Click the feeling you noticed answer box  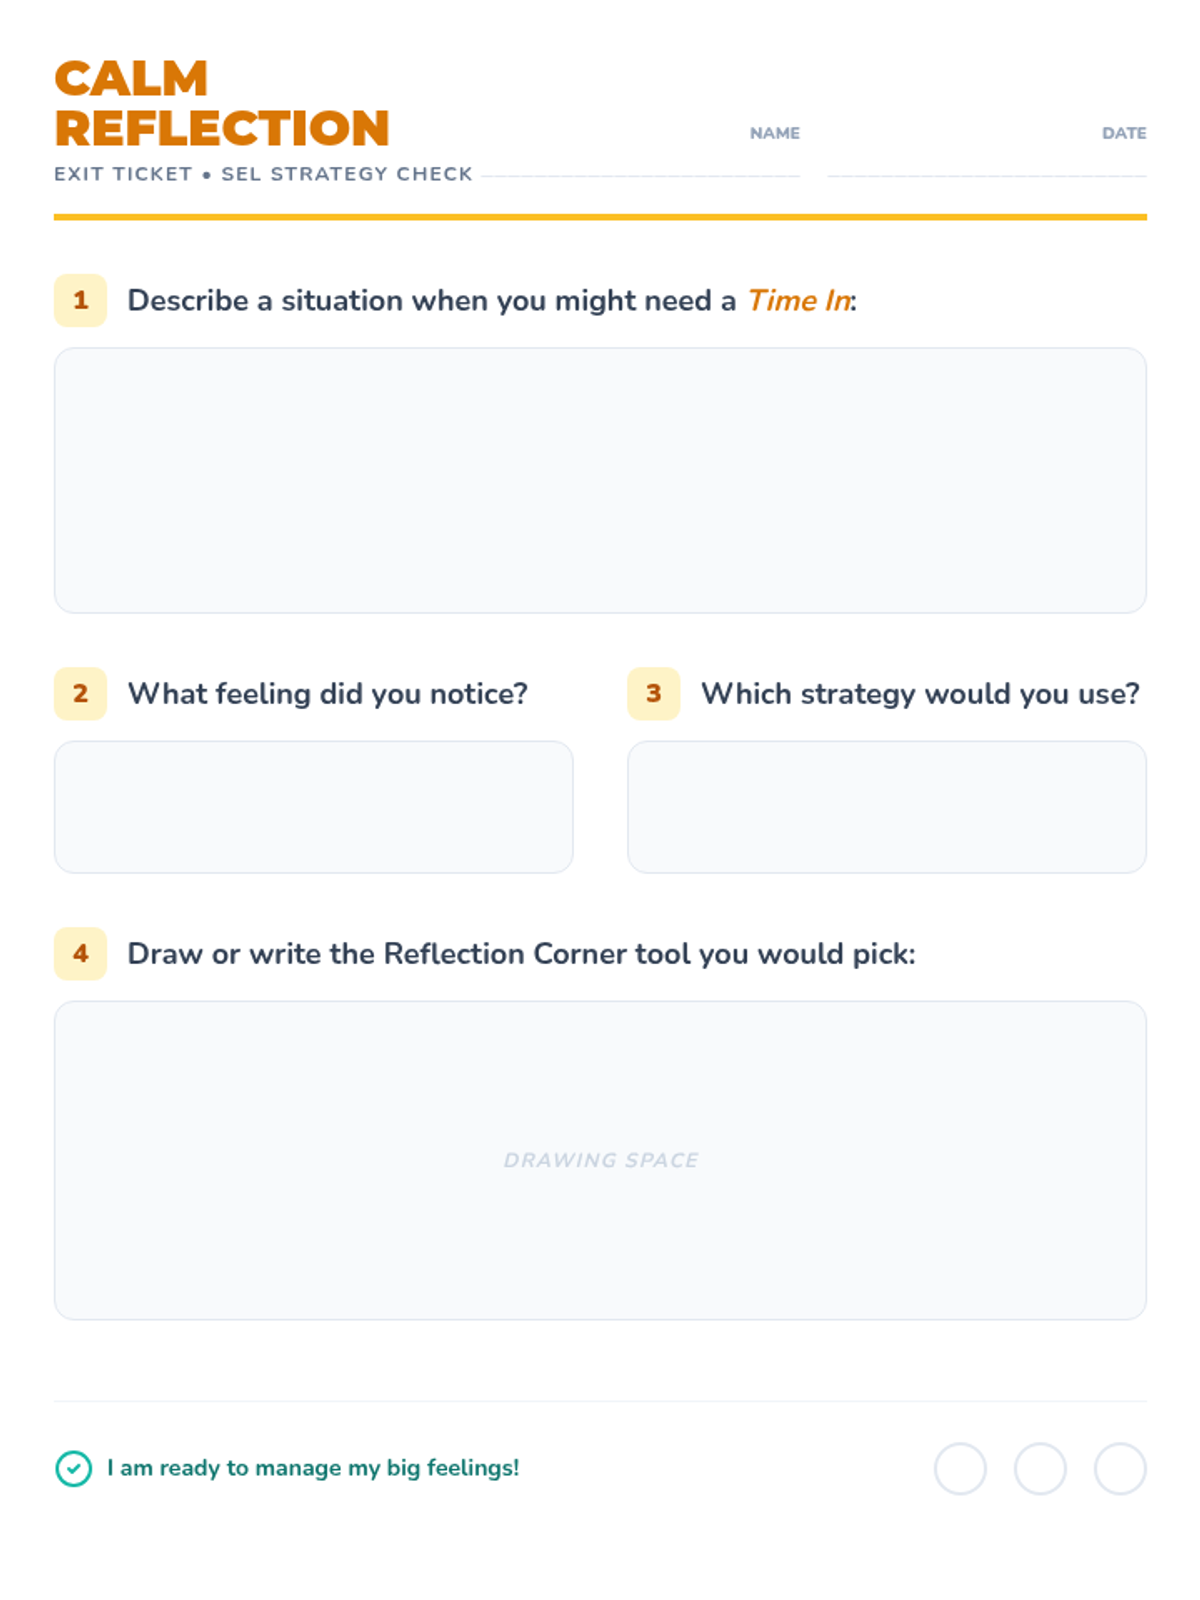[x=313, y=807]
